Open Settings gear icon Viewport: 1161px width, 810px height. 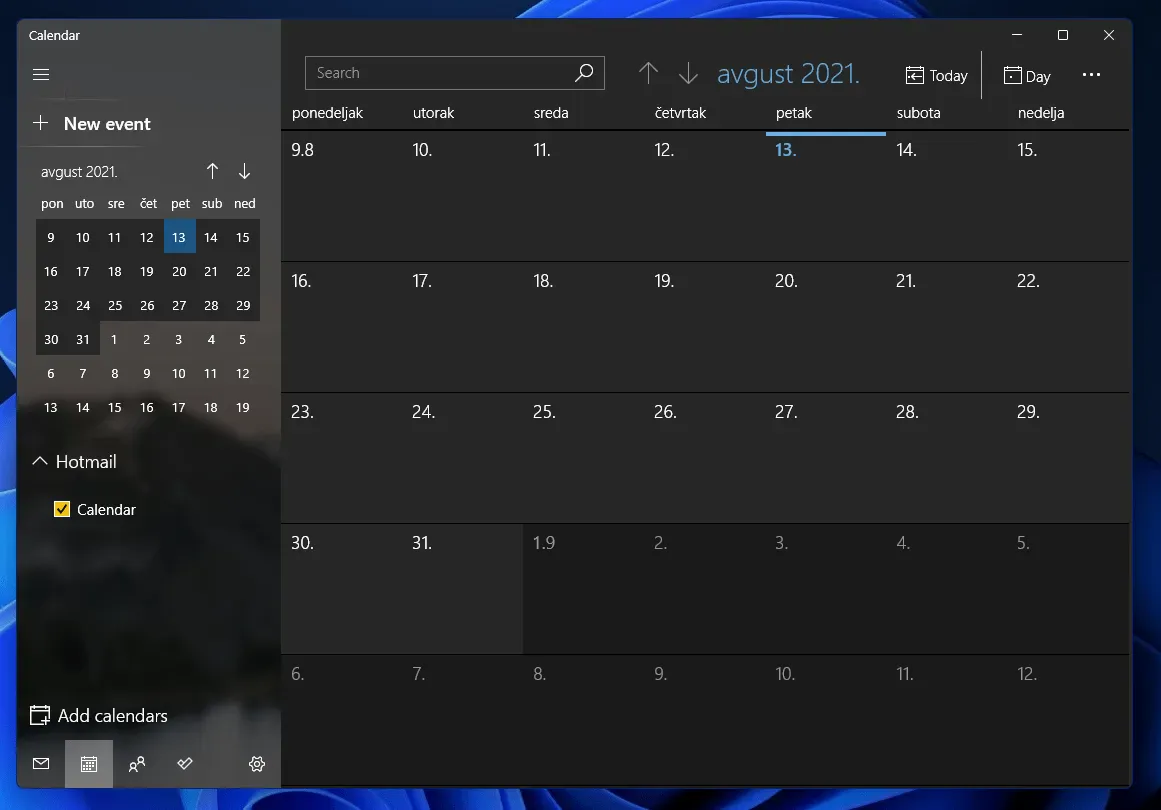pos(257,764)
